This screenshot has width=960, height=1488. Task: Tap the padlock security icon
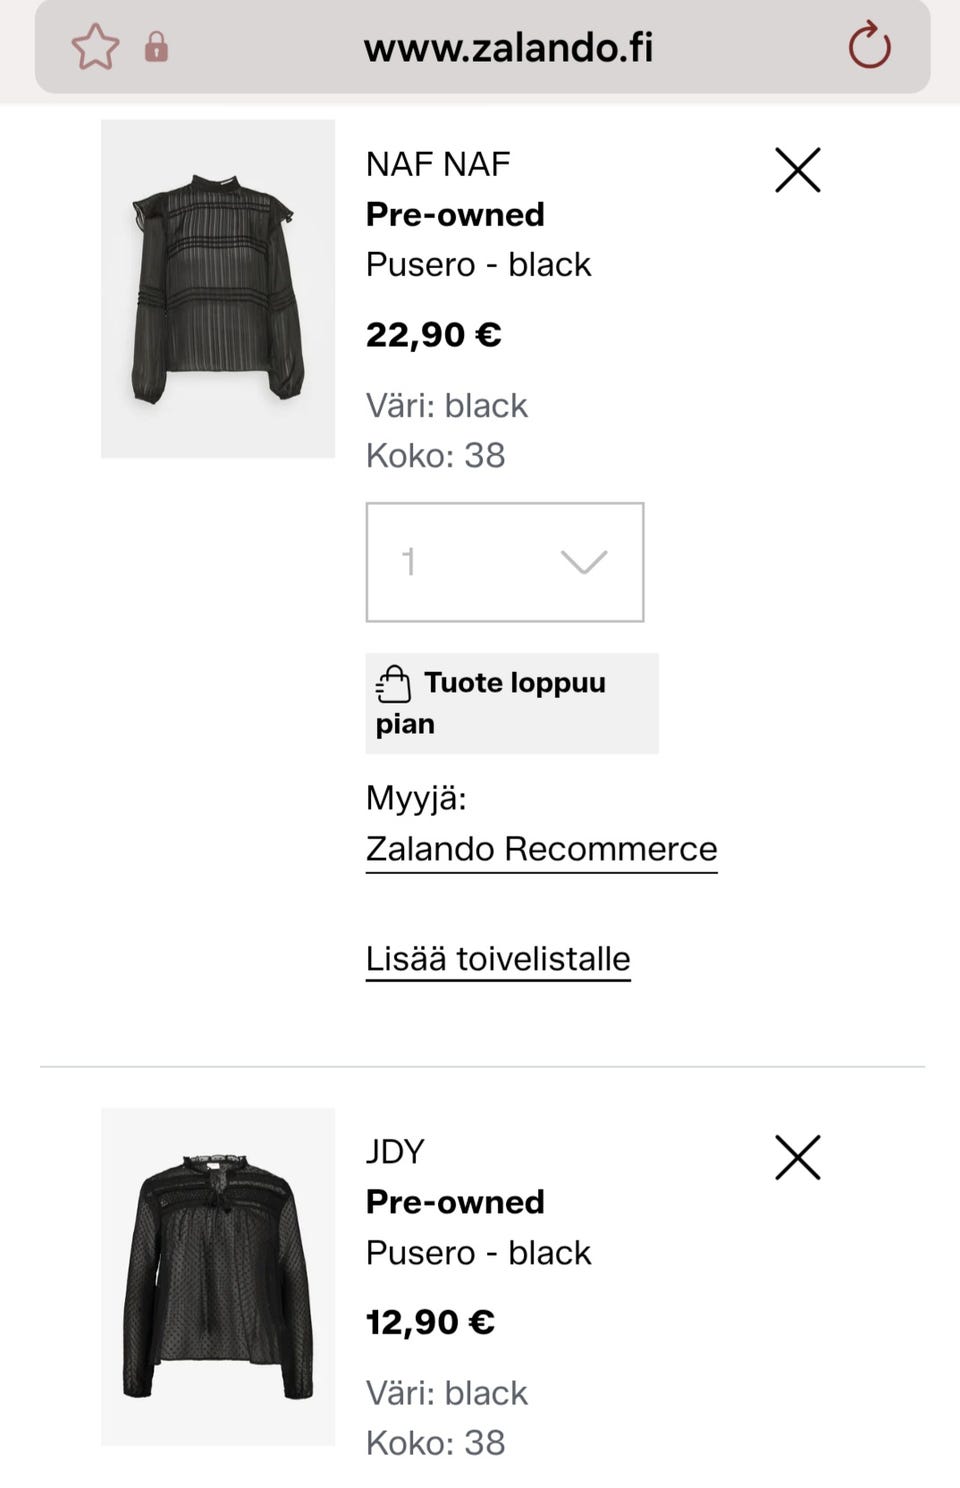[156, 47]
